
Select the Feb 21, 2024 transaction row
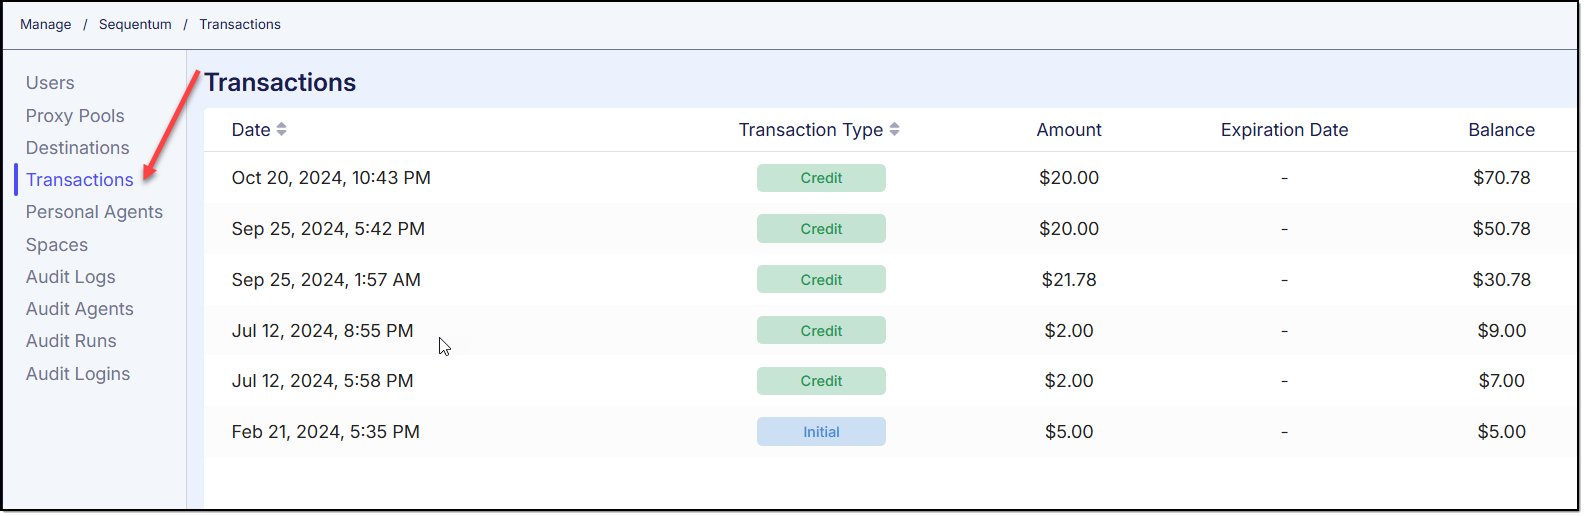325,432
